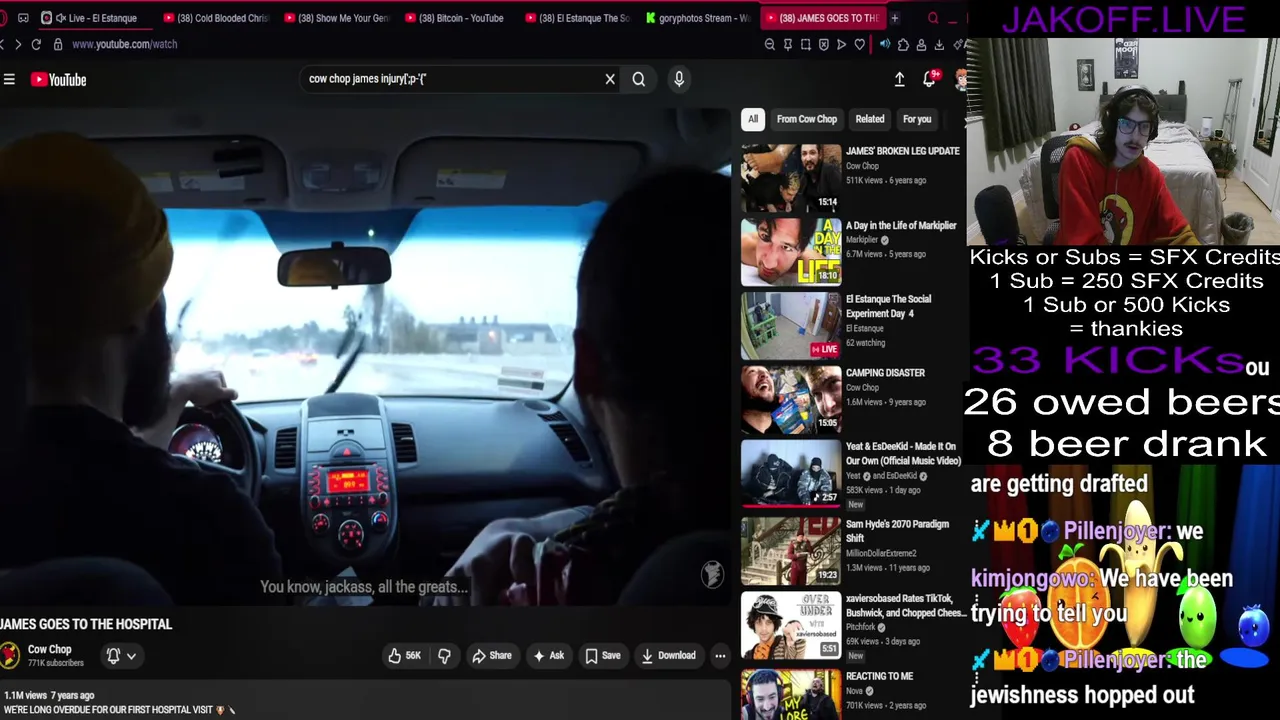This screenshot has width=1280, height=720.
Task: Click the Ask button
Action: click(548, 656)
